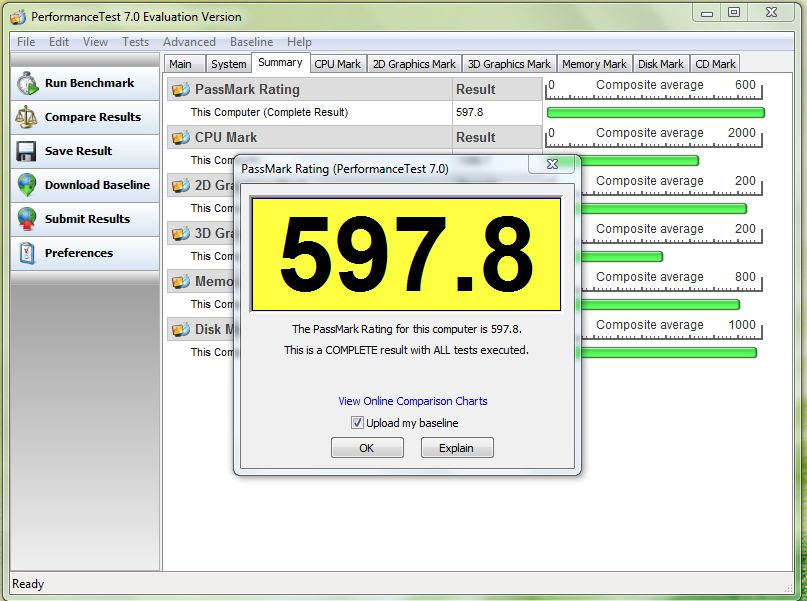Switch to the CPU Mark tab
807x601 pixels.
tap(338, 64)
